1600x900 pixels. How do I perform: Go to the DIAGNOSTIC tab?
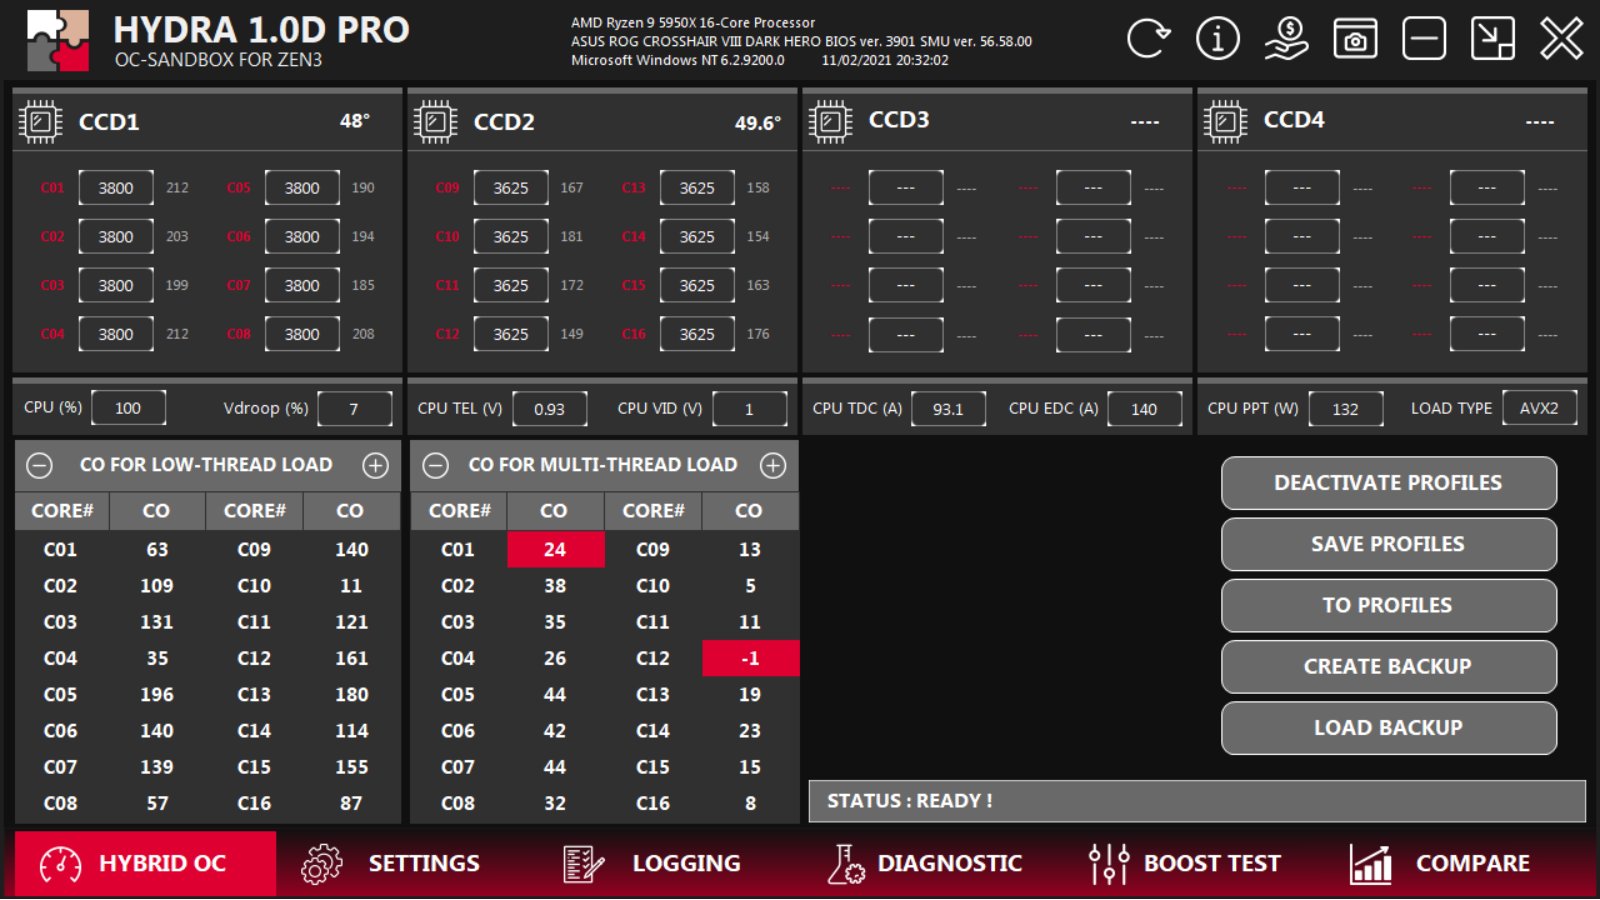click(x=924, y=863)
